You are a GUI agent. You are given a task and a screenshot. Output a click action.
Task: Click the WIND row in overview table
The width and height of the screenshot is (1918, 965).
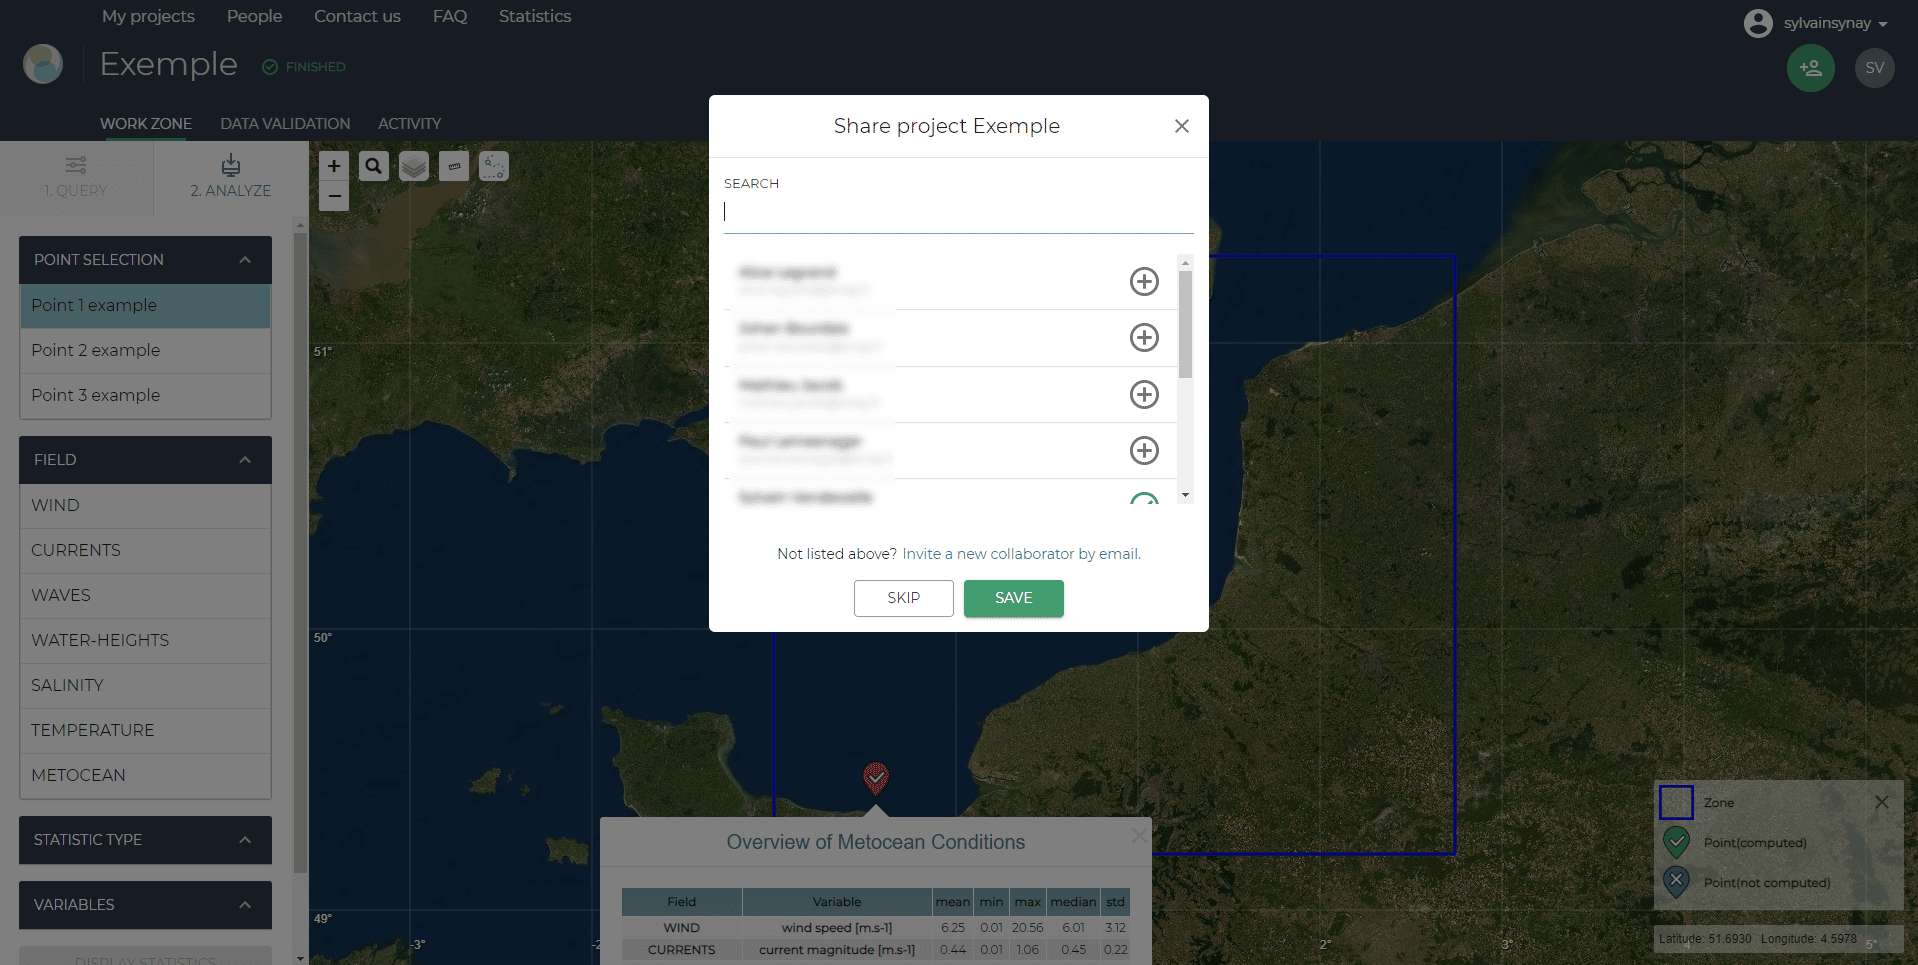coord(876,928)
